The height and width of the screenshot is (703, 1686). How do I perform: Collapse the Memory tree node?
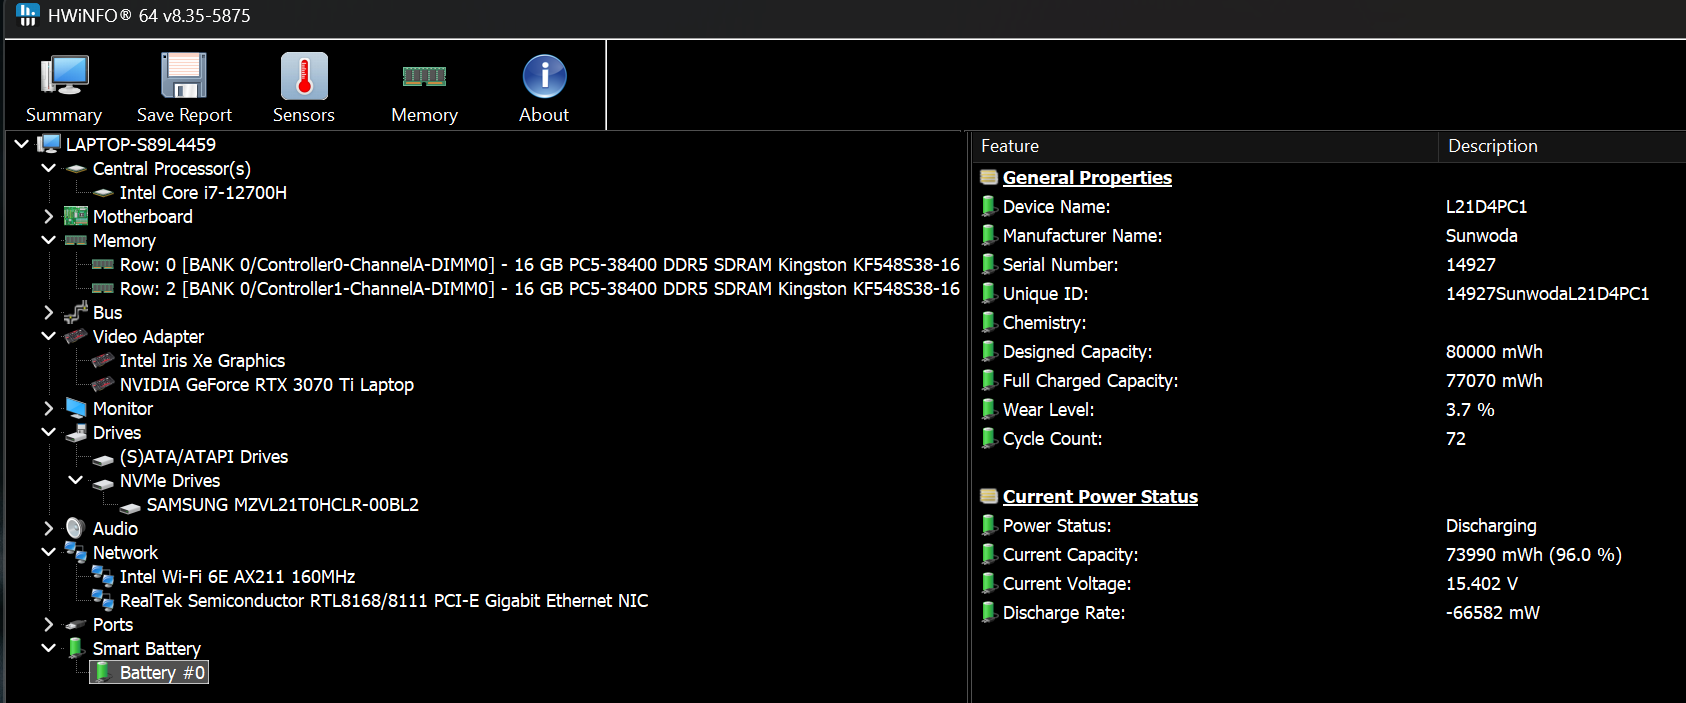(x=48, y=240)
